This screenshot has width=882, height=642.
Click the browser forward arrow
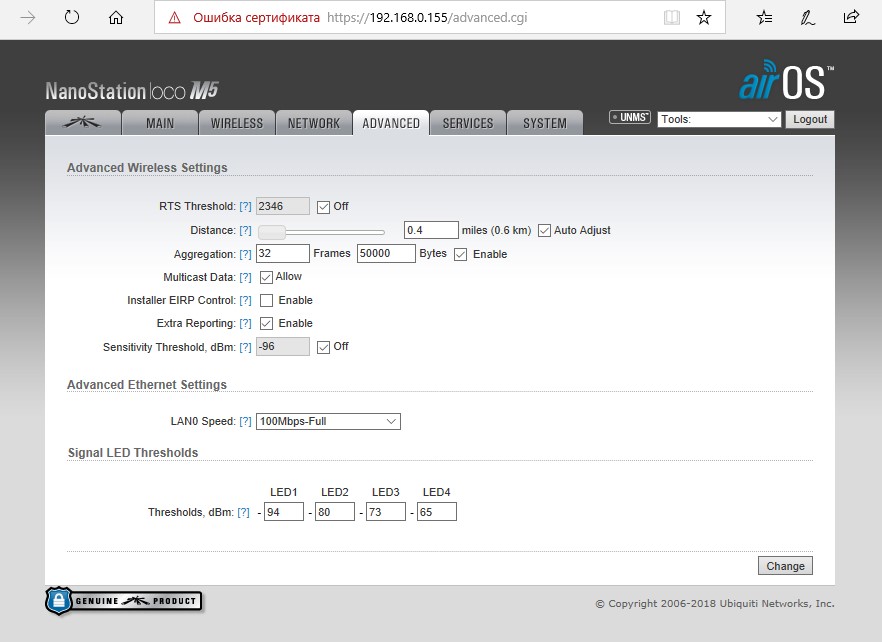(x=28, y=17)
